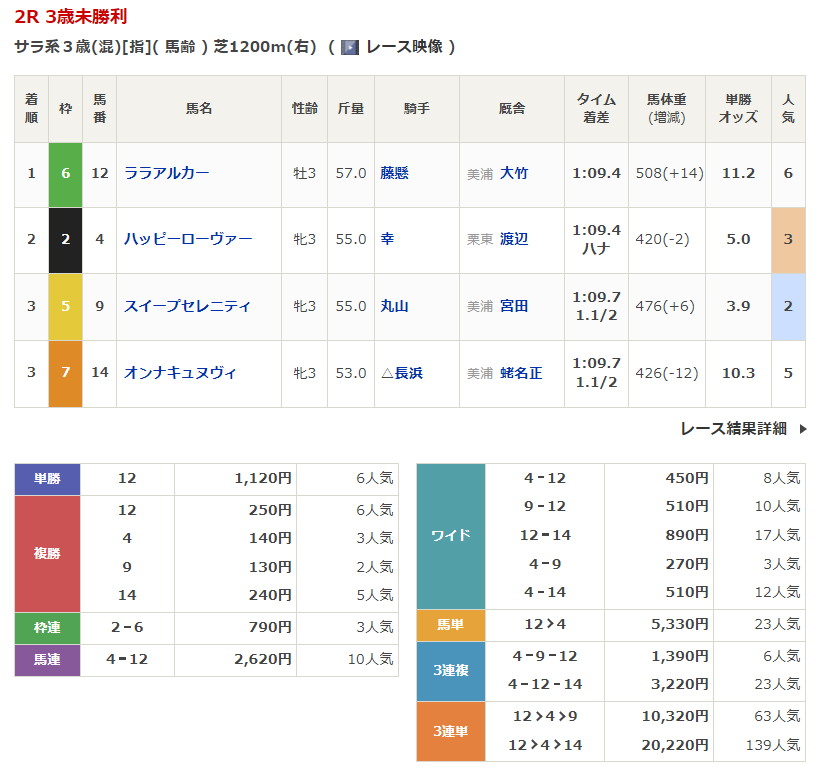Click jockey 長浜 name
Screen dimensions: 818x773
tap(408, 373)
